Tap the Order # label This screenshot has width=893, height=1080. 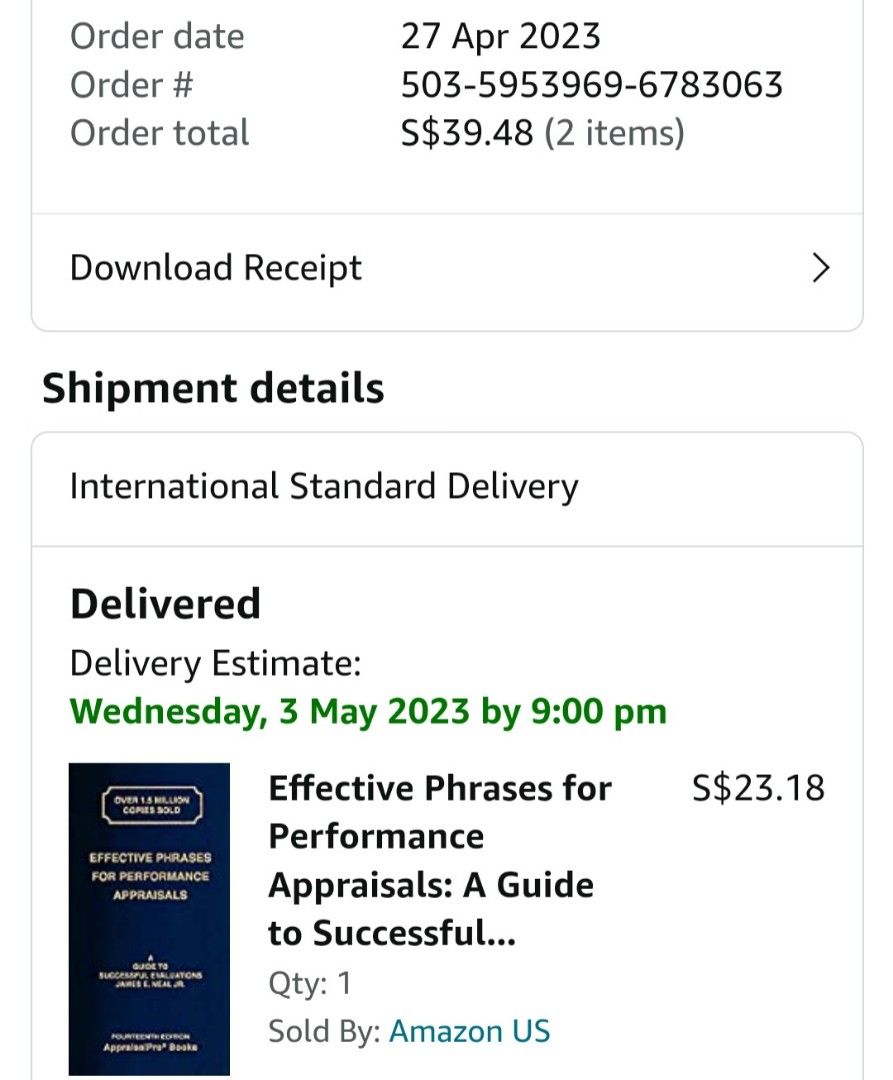[131, 85]
